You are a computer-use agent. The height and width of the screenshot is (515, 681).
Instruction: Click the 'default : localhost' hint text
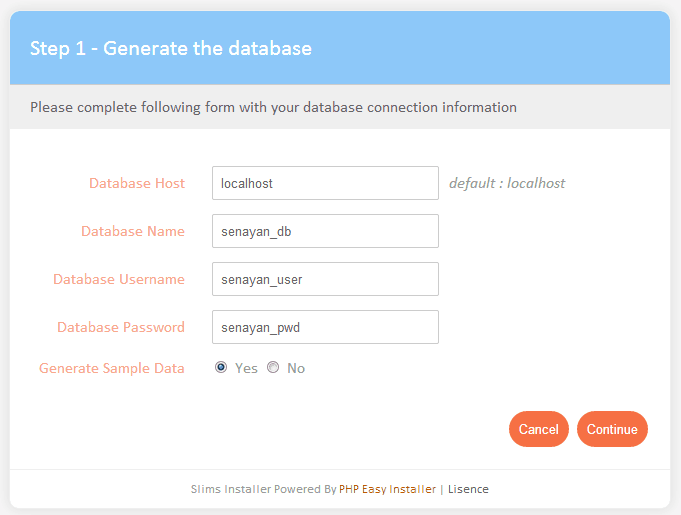506,183
